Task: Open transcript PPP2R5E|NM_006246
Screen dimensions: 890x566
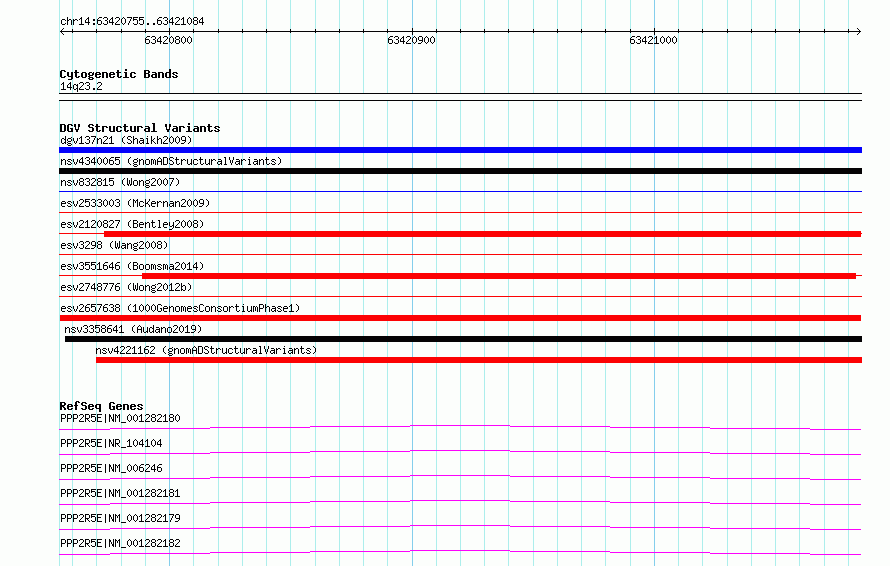Action: 111,468
